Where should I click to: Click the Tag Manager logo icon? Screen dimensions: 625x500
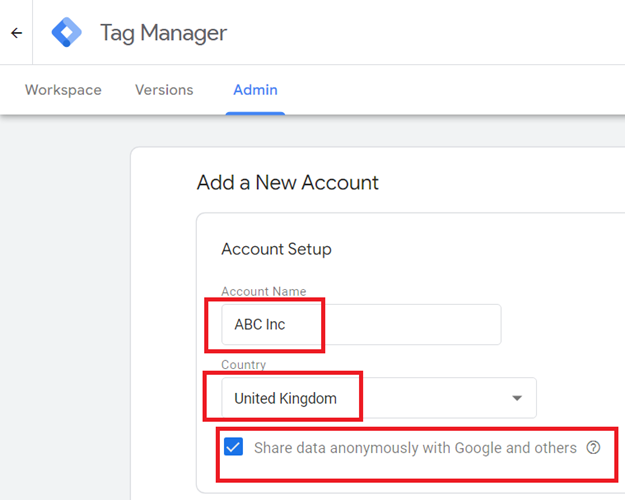[67, 32]
